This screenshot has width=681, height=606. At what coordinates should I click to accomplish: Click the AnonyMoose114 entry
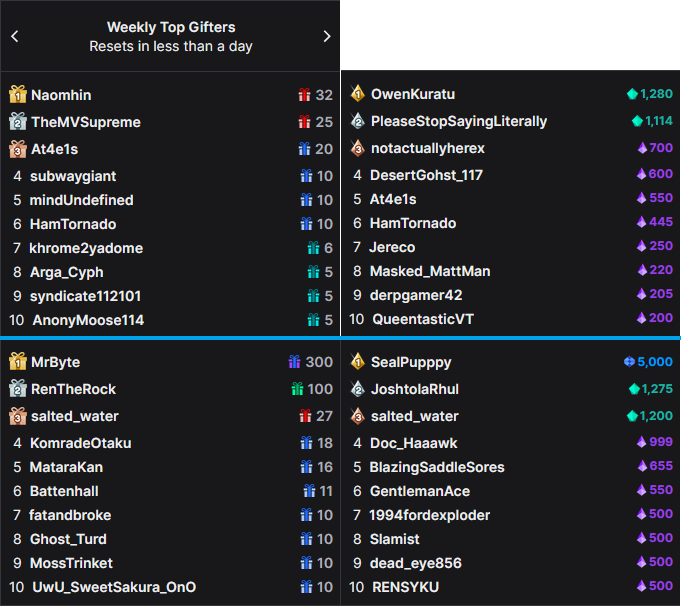pyautogui.click(x=88, y=320)
